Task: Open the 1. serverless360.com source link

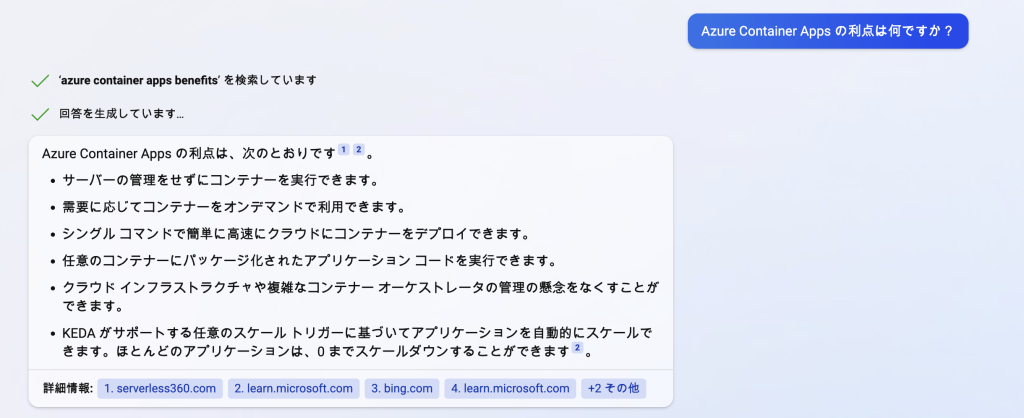Action: point(160,389)
